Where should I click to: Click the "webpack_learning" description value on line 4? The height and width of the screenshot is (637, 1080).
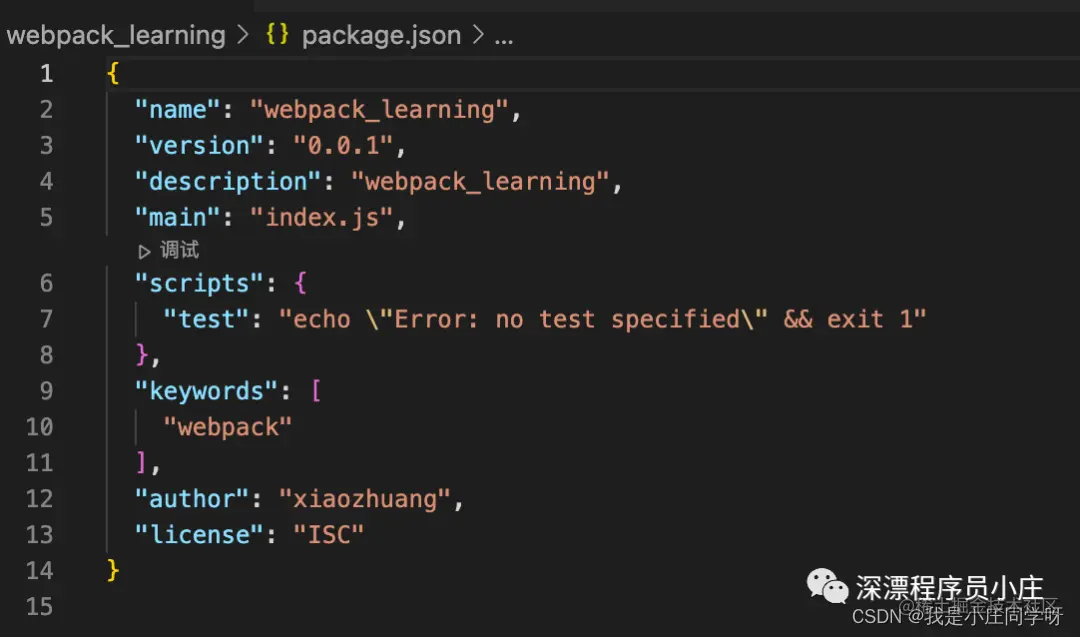[481, 182]
